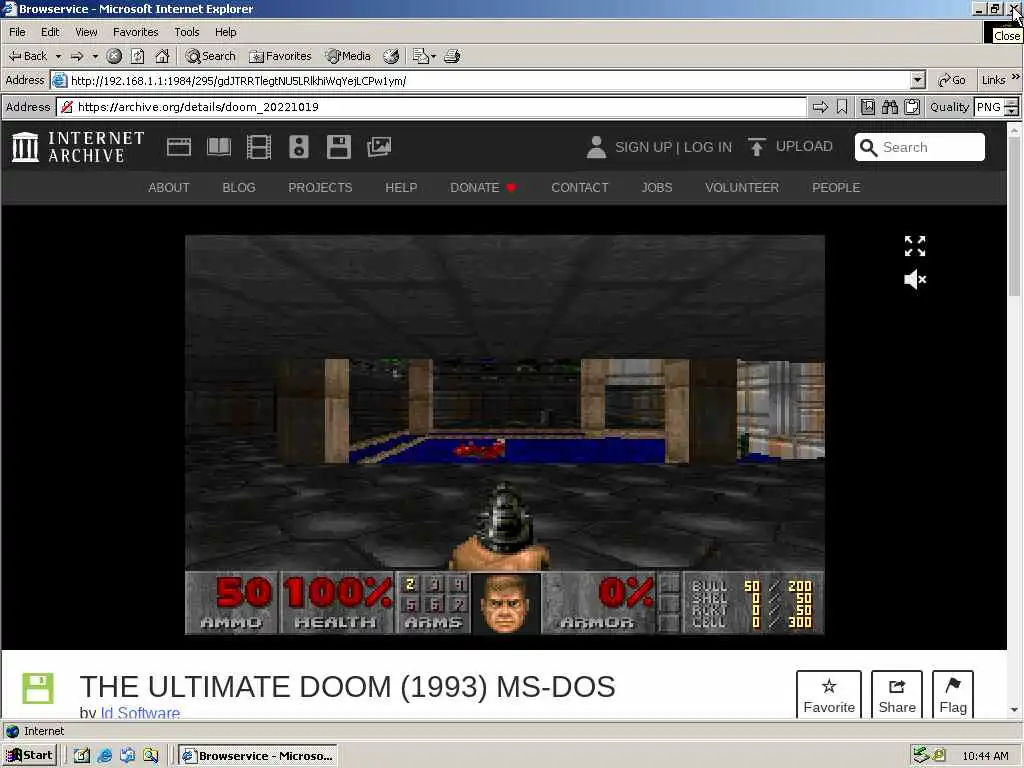Refresh the page using Refresh icon
Screen dimensions: 1024x768
click(x=138, y=56)
